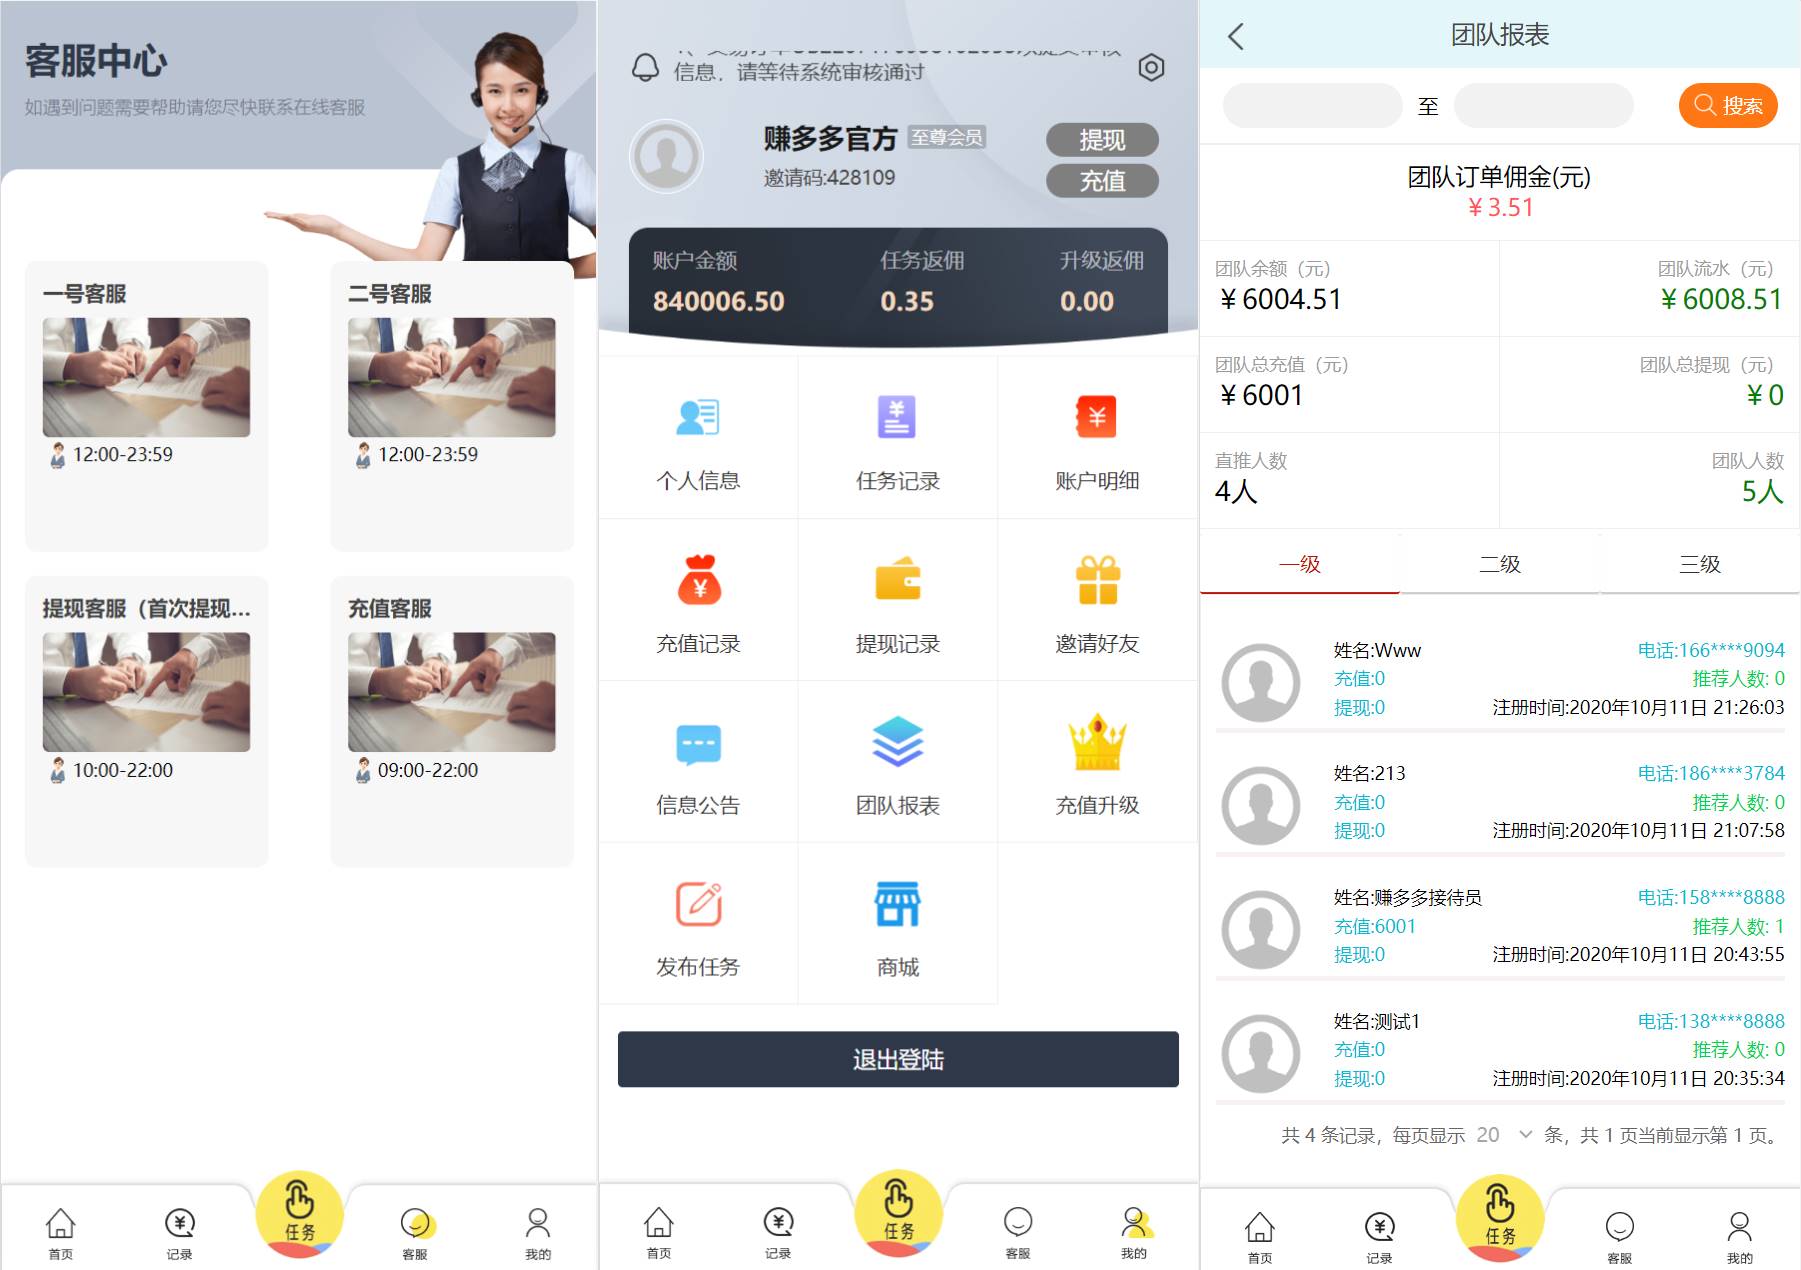Open the 充值升级 crown icon
The width and height of the screenshot is (1801, 1270).
[1097, 742]
